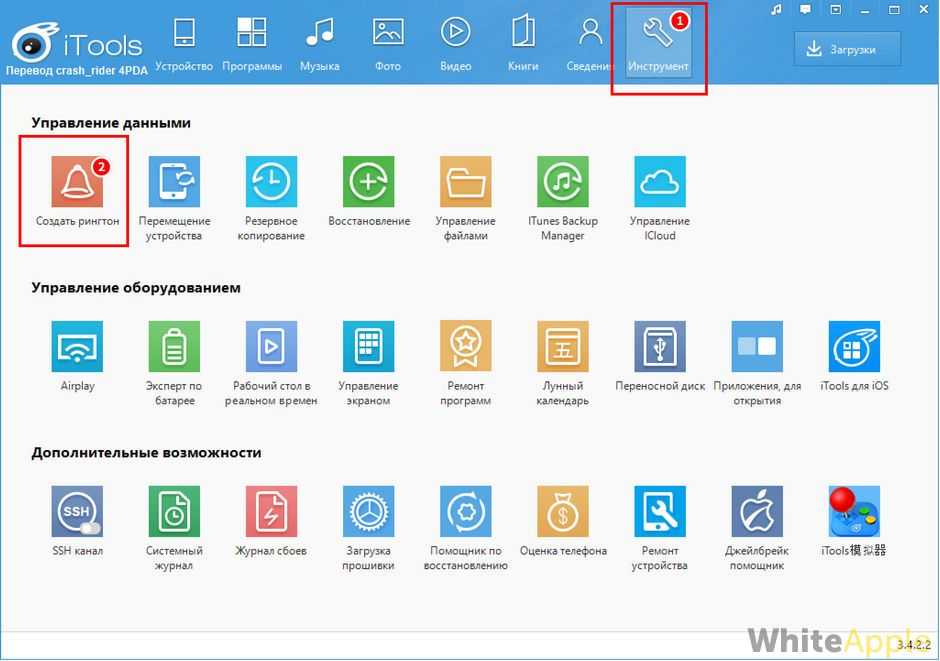Open Управление файлами file manager
Image resolution: width=940 pixels, height=661 pixels.
pos(465,182)
